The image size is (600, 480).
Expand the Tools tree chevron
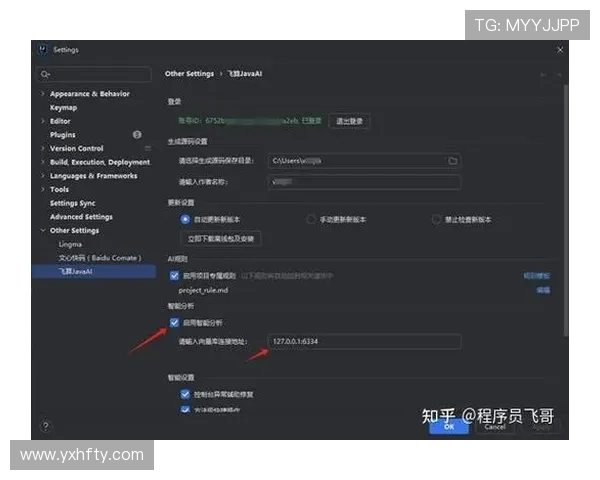(x=43, y=189)
